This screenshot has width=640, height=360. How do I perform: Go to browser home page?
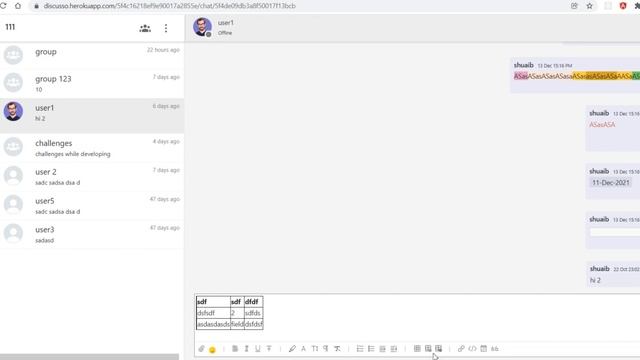click(18, 6)
